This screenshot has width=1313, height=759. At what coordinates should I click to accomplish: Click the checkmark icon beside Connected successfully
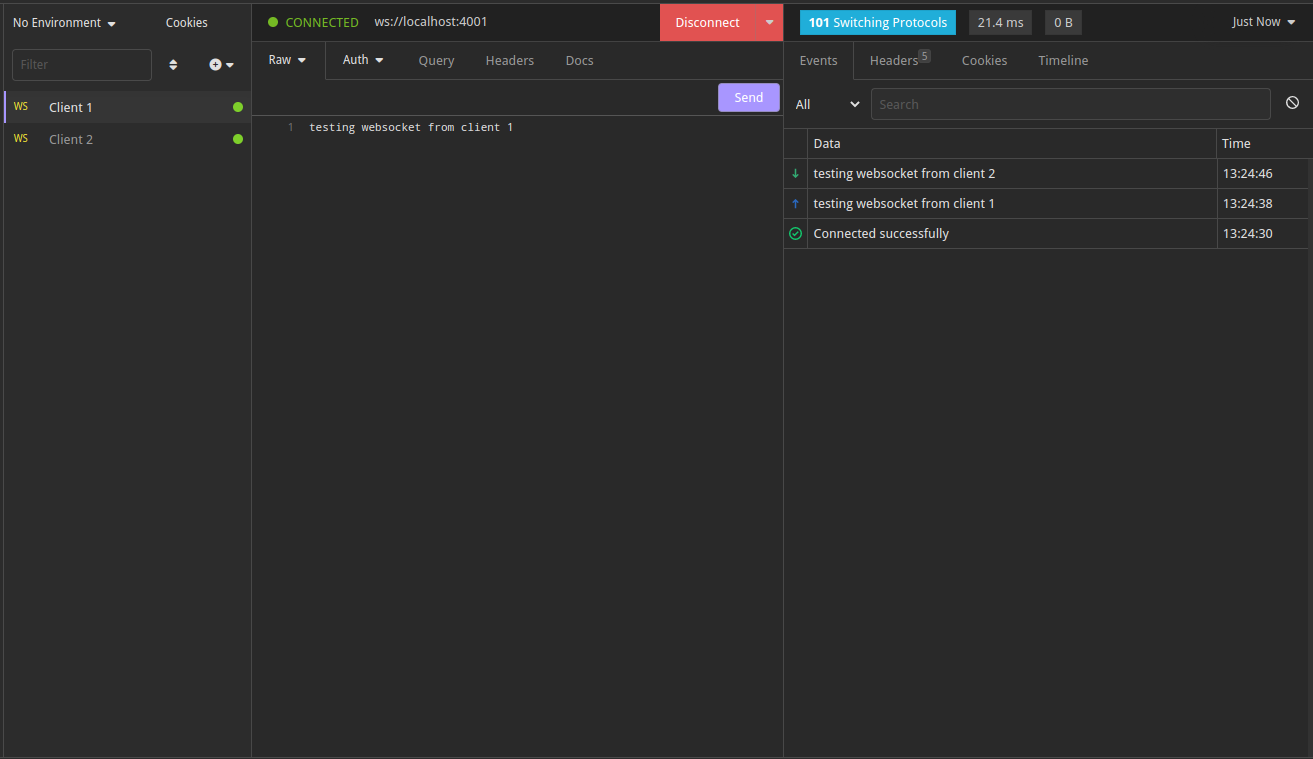click(x=795, y=233)
